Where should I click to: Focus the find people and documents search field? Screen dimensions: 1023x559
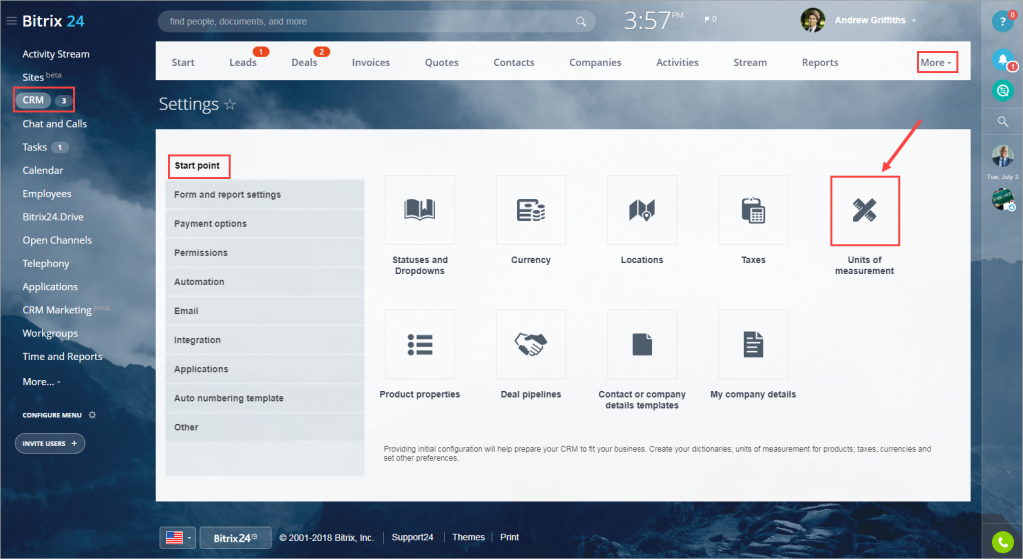(376, 22)
